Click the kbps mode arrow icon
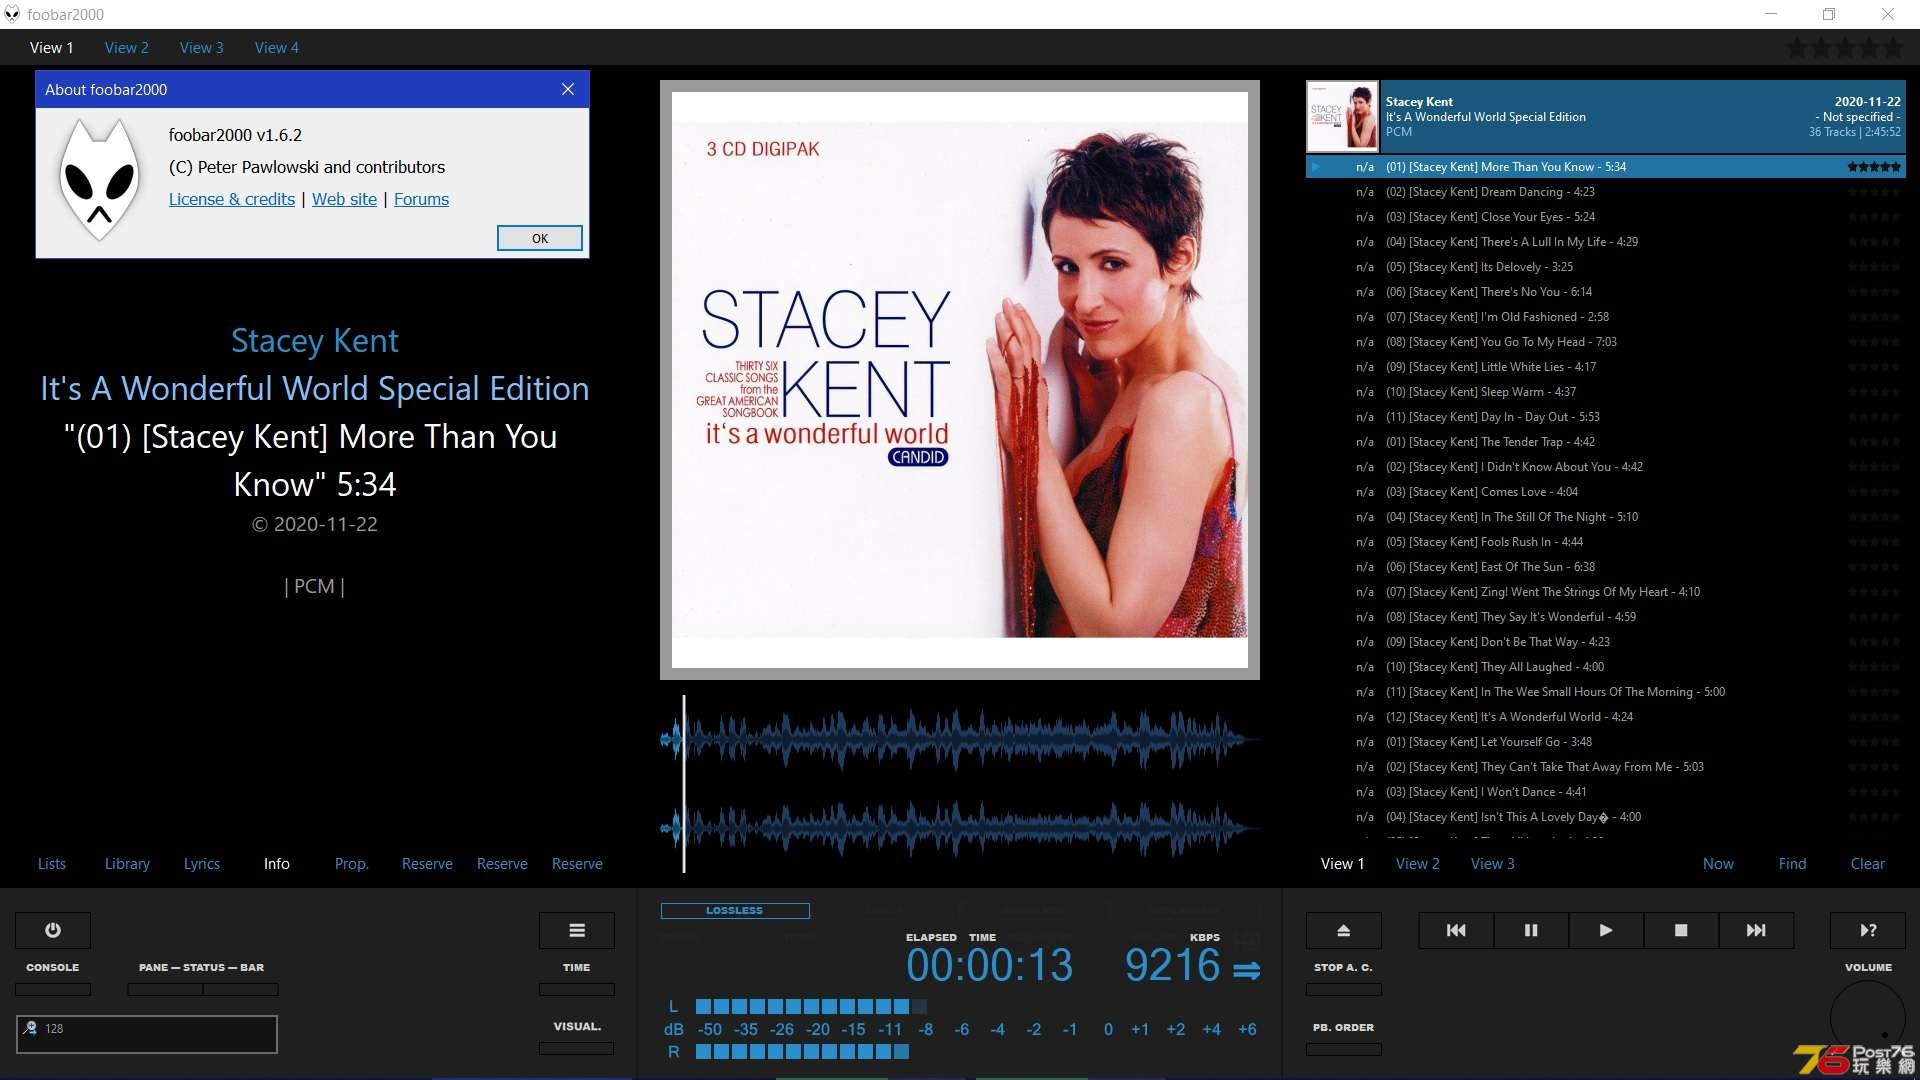 tap(1247, 970)
